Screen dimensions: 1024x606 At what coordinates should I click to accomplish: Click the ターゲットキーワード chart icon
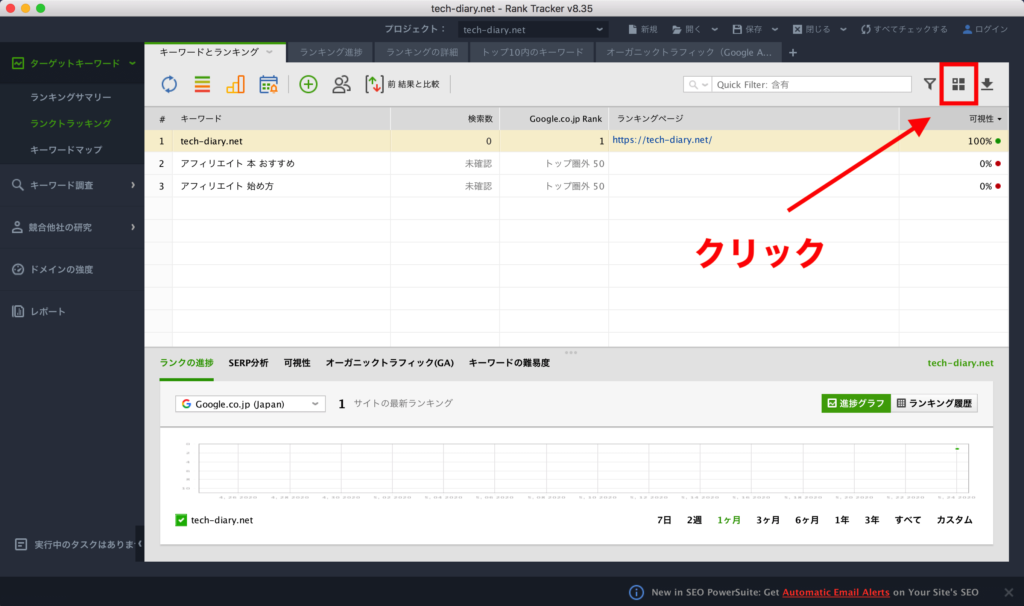pos(18,63)
